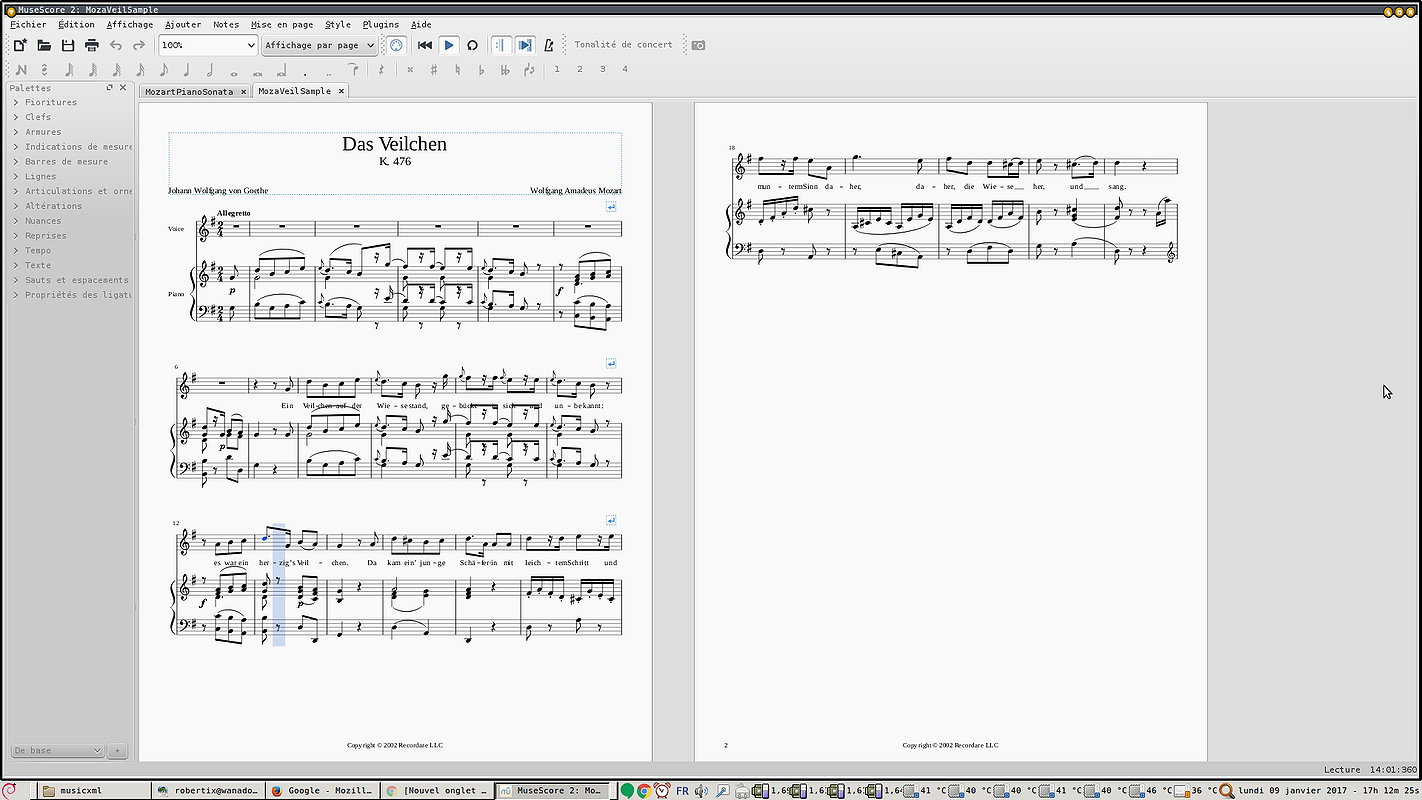Toggle image capture camera mode
This screenshot has width=1422, height=800.
[x=698, y=45]
